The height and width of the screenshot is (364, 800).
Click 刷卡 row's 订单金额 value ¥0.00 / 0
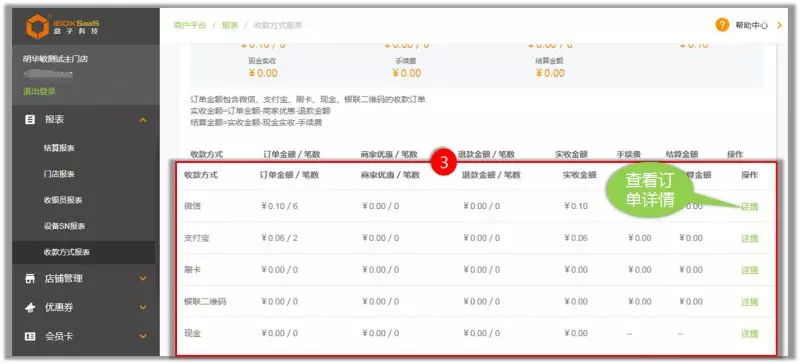(x=279, y=270)
